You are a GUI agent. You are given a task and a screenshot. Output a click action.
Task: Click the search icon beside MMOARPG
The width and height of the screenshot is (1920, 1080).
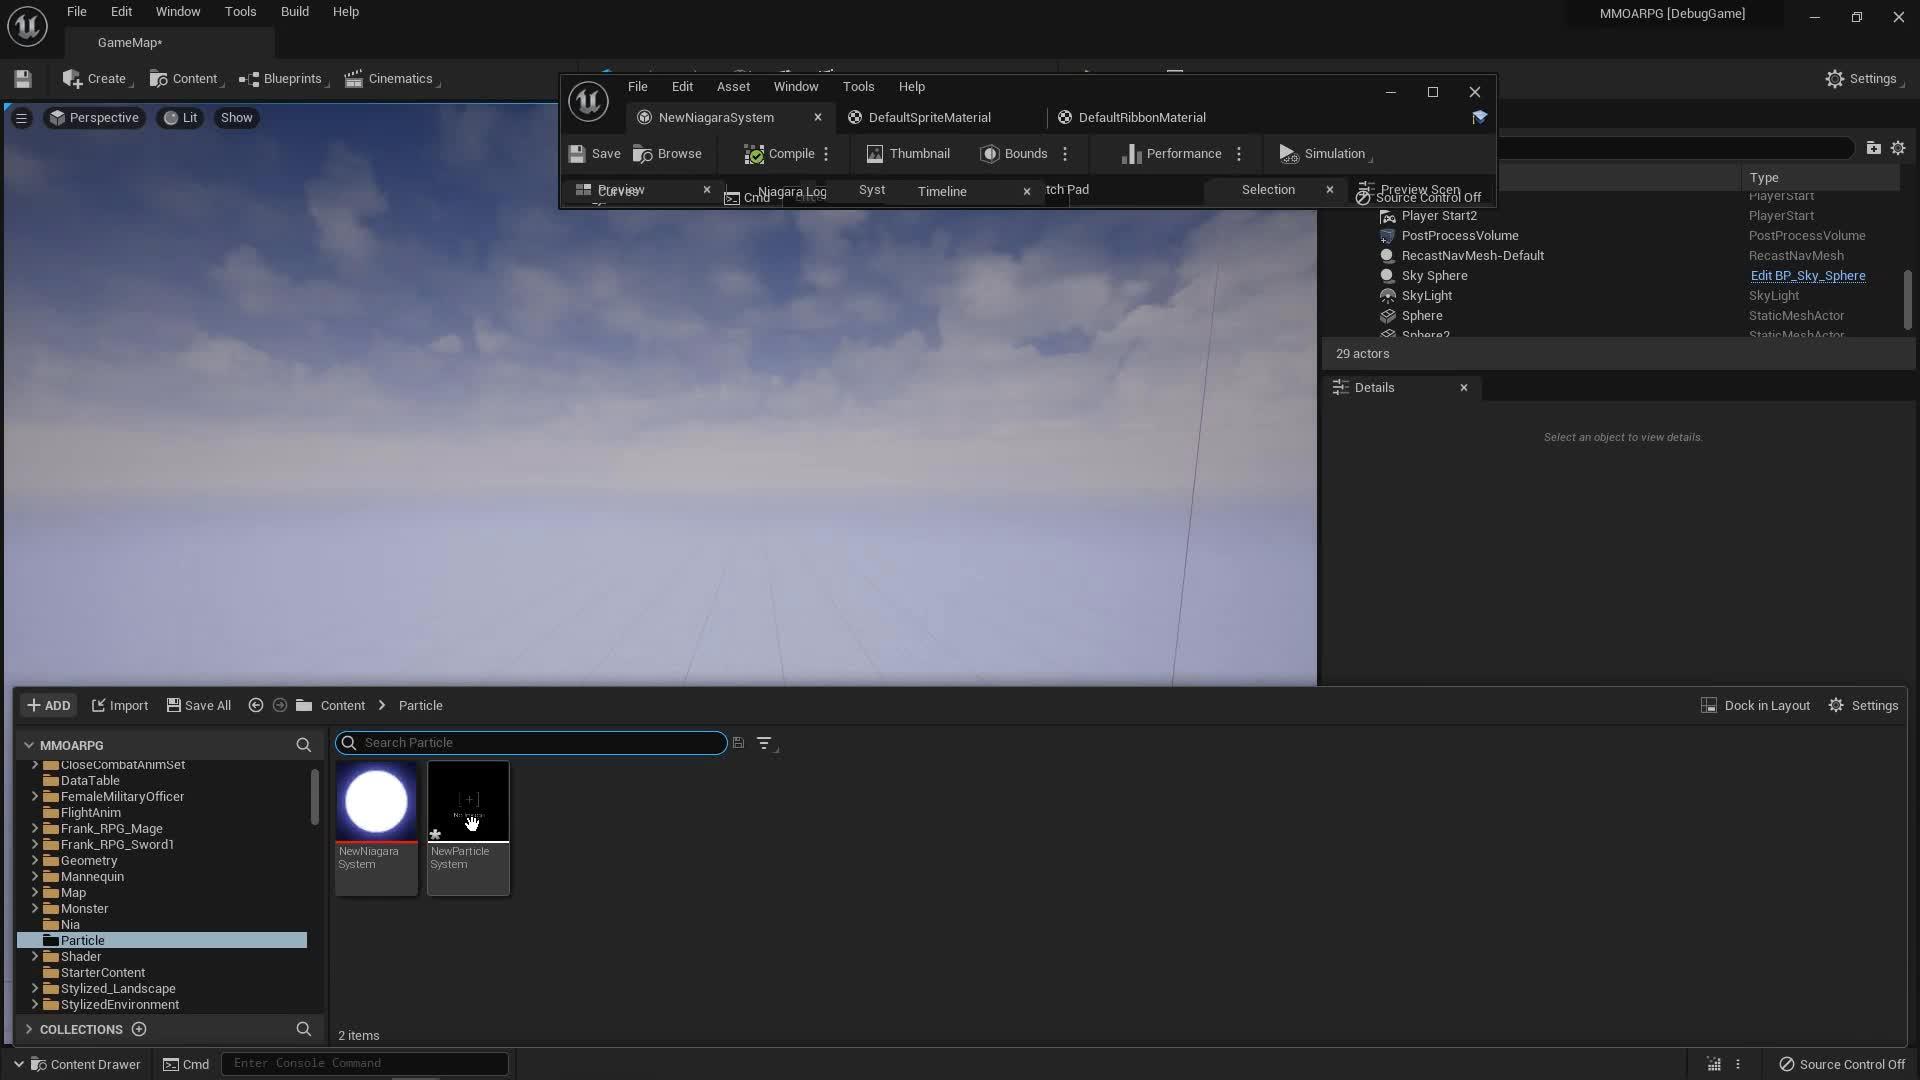303,745
